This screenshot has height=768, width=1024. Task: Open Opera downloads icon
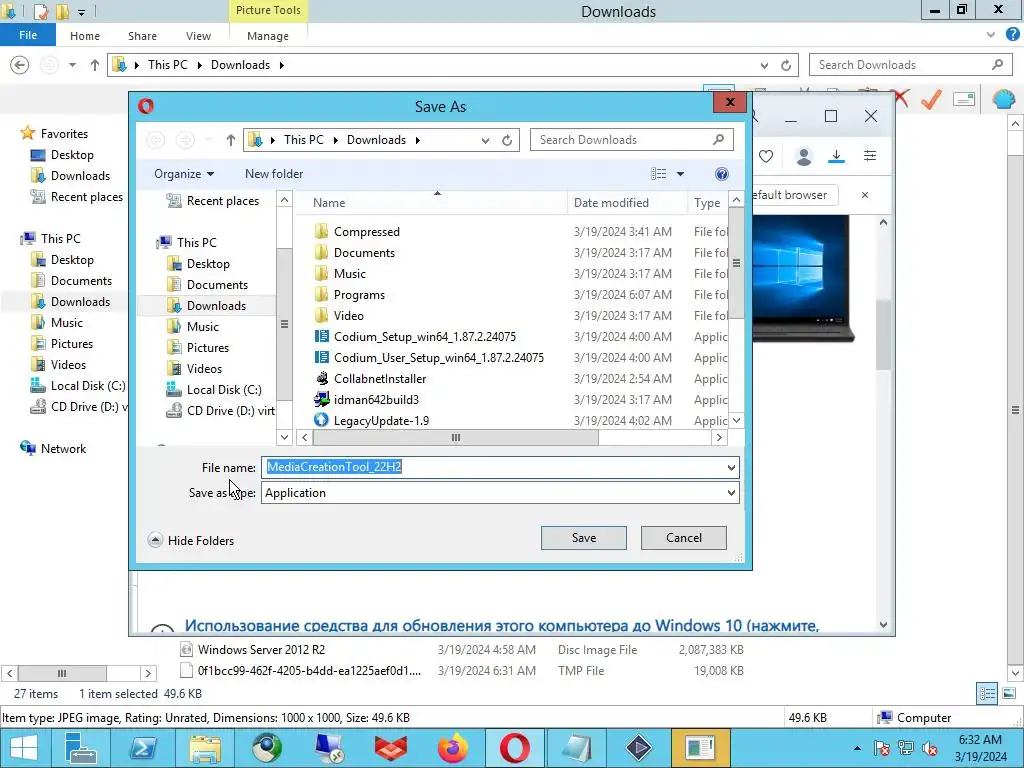(x=837, y=156)
